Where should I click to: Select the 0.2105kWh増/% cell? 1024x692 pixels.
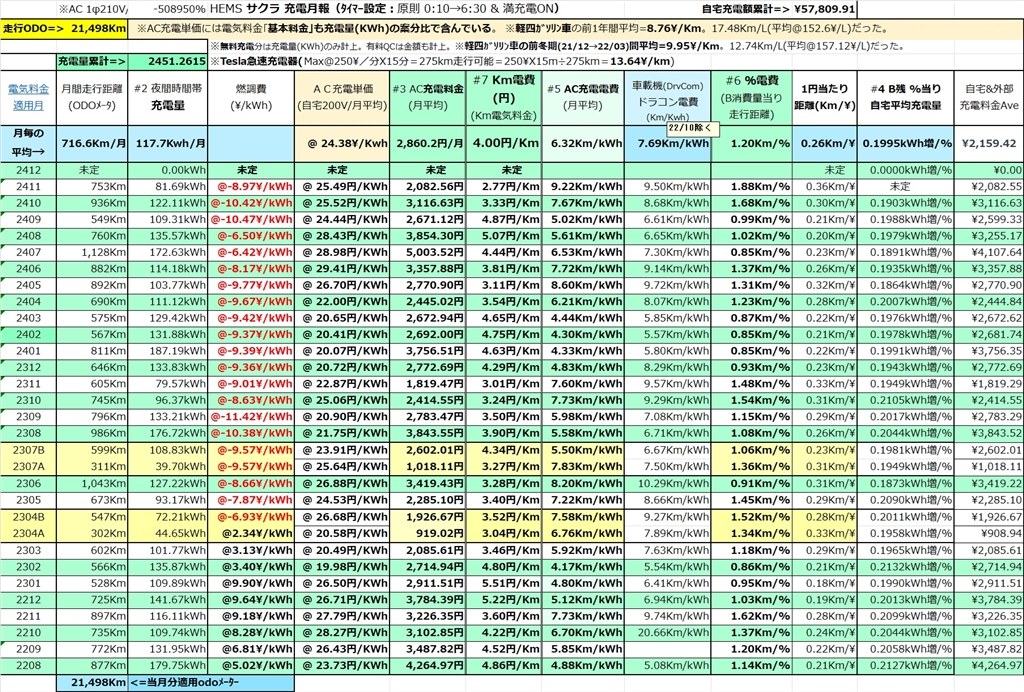point(906,401)
